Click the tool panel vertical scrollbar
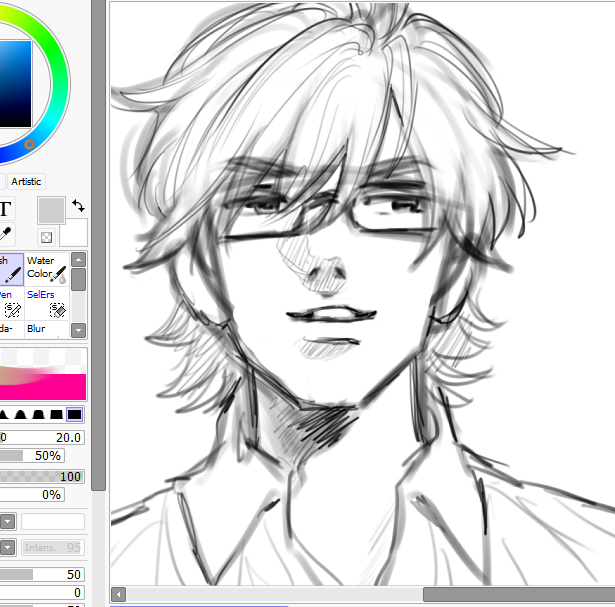615x607 pixels. pos(98,245)
